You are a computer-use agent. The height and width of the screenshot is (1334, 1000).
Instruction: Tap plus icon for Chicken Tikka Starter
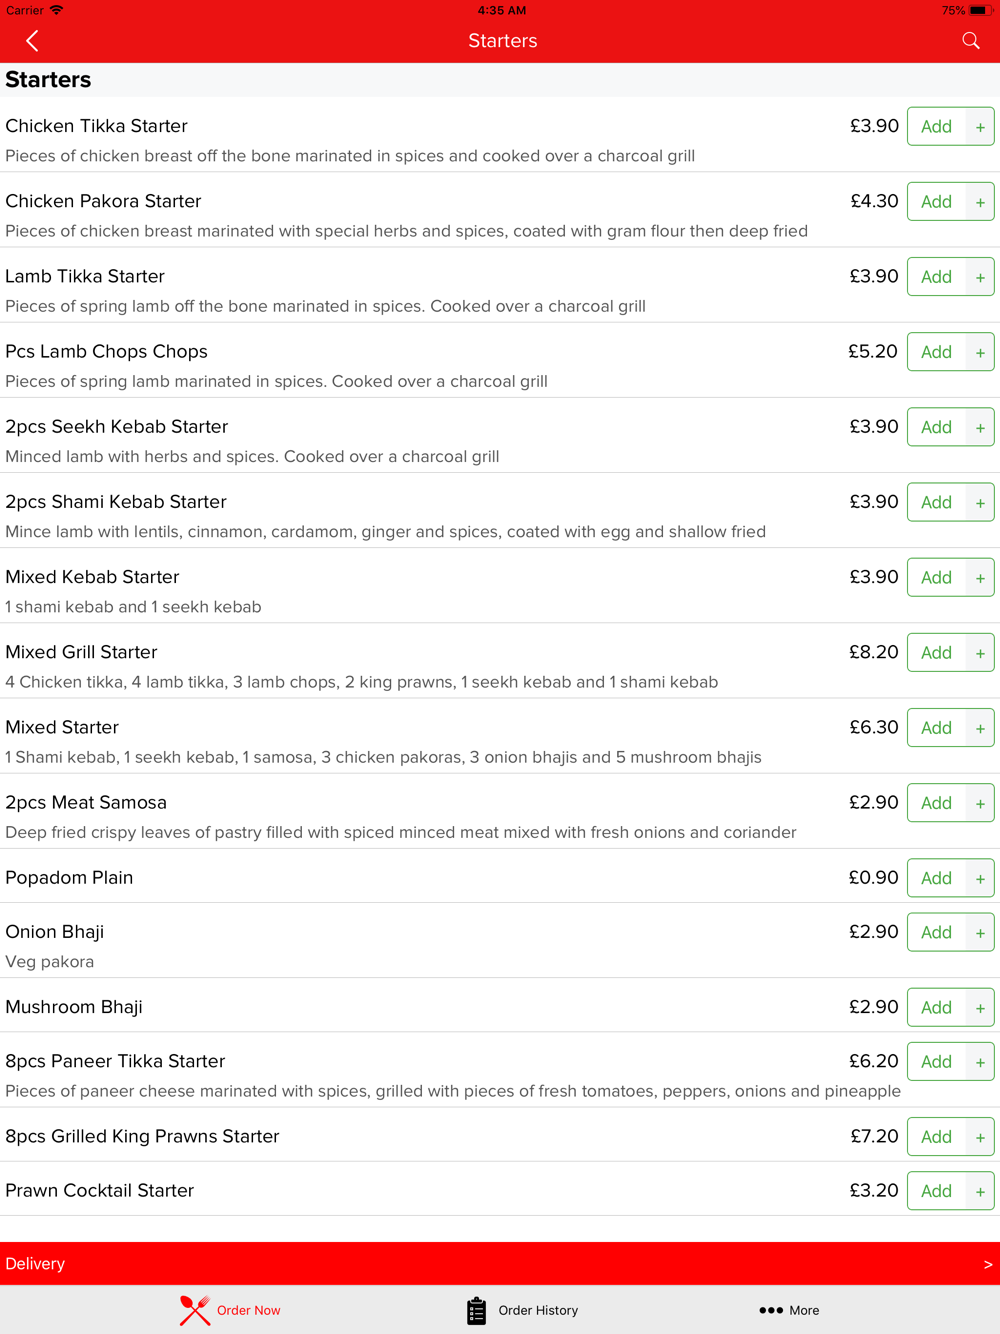coord(980,127)
